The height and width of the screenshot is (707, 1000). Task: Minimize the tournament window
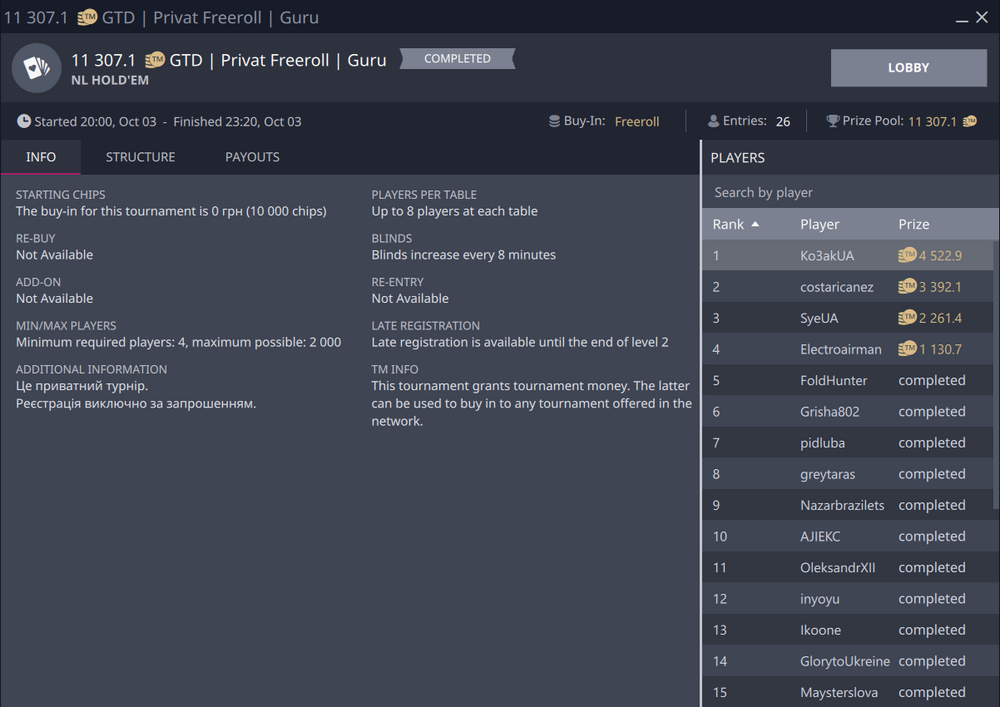point(961,18)
